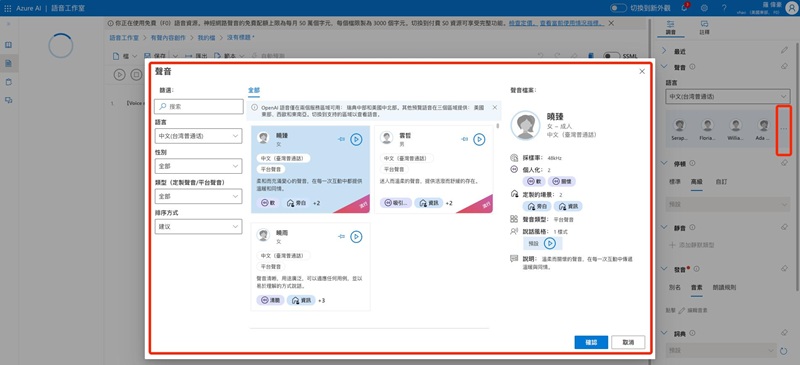Click the pin icon on 雲哲 card
The image size is (800, 365).
464,139
